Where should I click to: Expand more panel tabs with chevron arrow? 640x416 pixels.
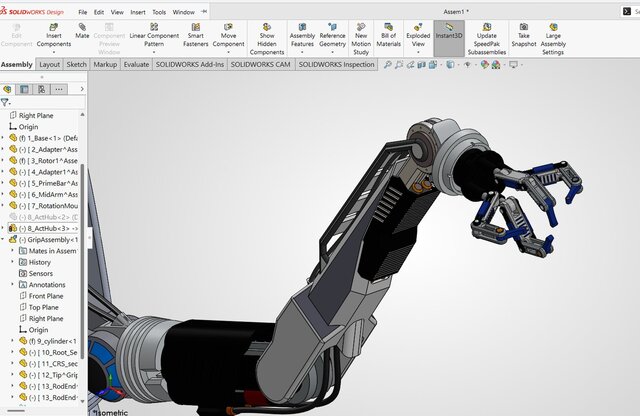tap(82, 89)
